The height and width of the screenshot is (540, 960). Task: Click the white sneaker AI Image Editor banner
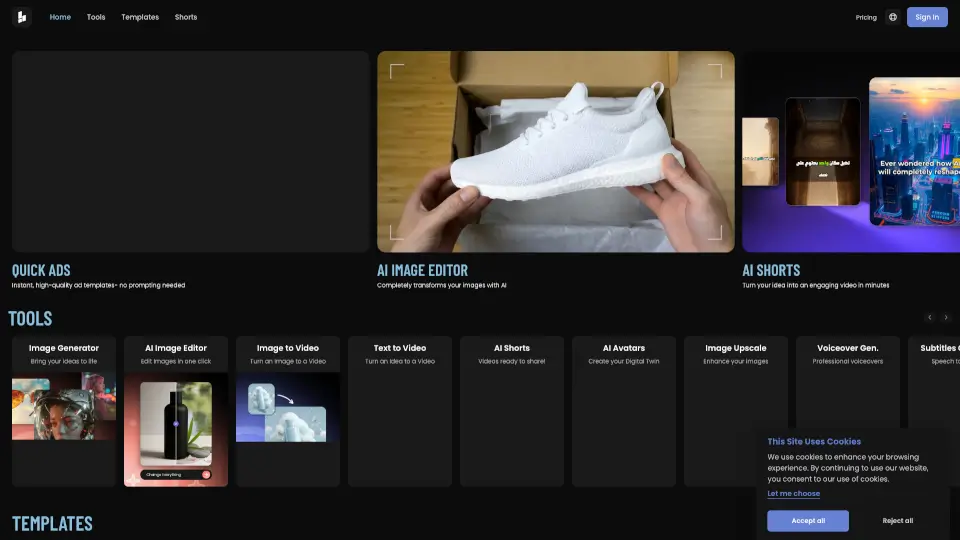(555, 151)
